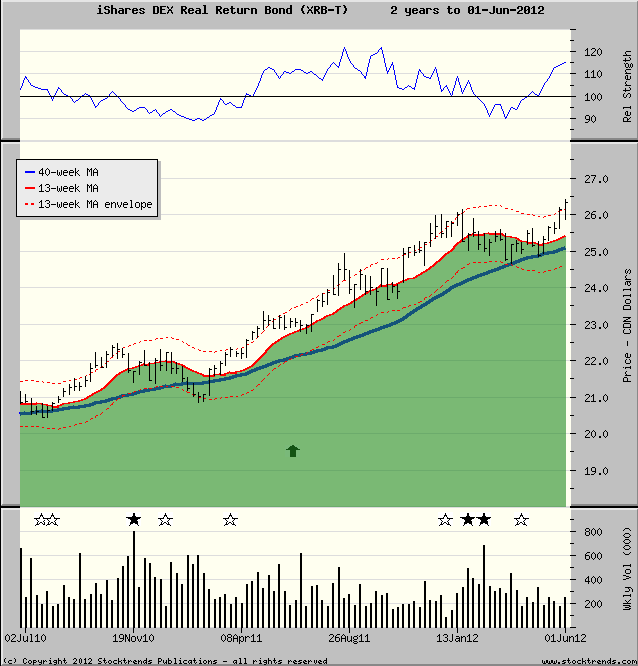Viewport: 638px width, 666px height.
Task: Click the 'Price - CDN Dollars' axis title
Action: click(627, 325)
